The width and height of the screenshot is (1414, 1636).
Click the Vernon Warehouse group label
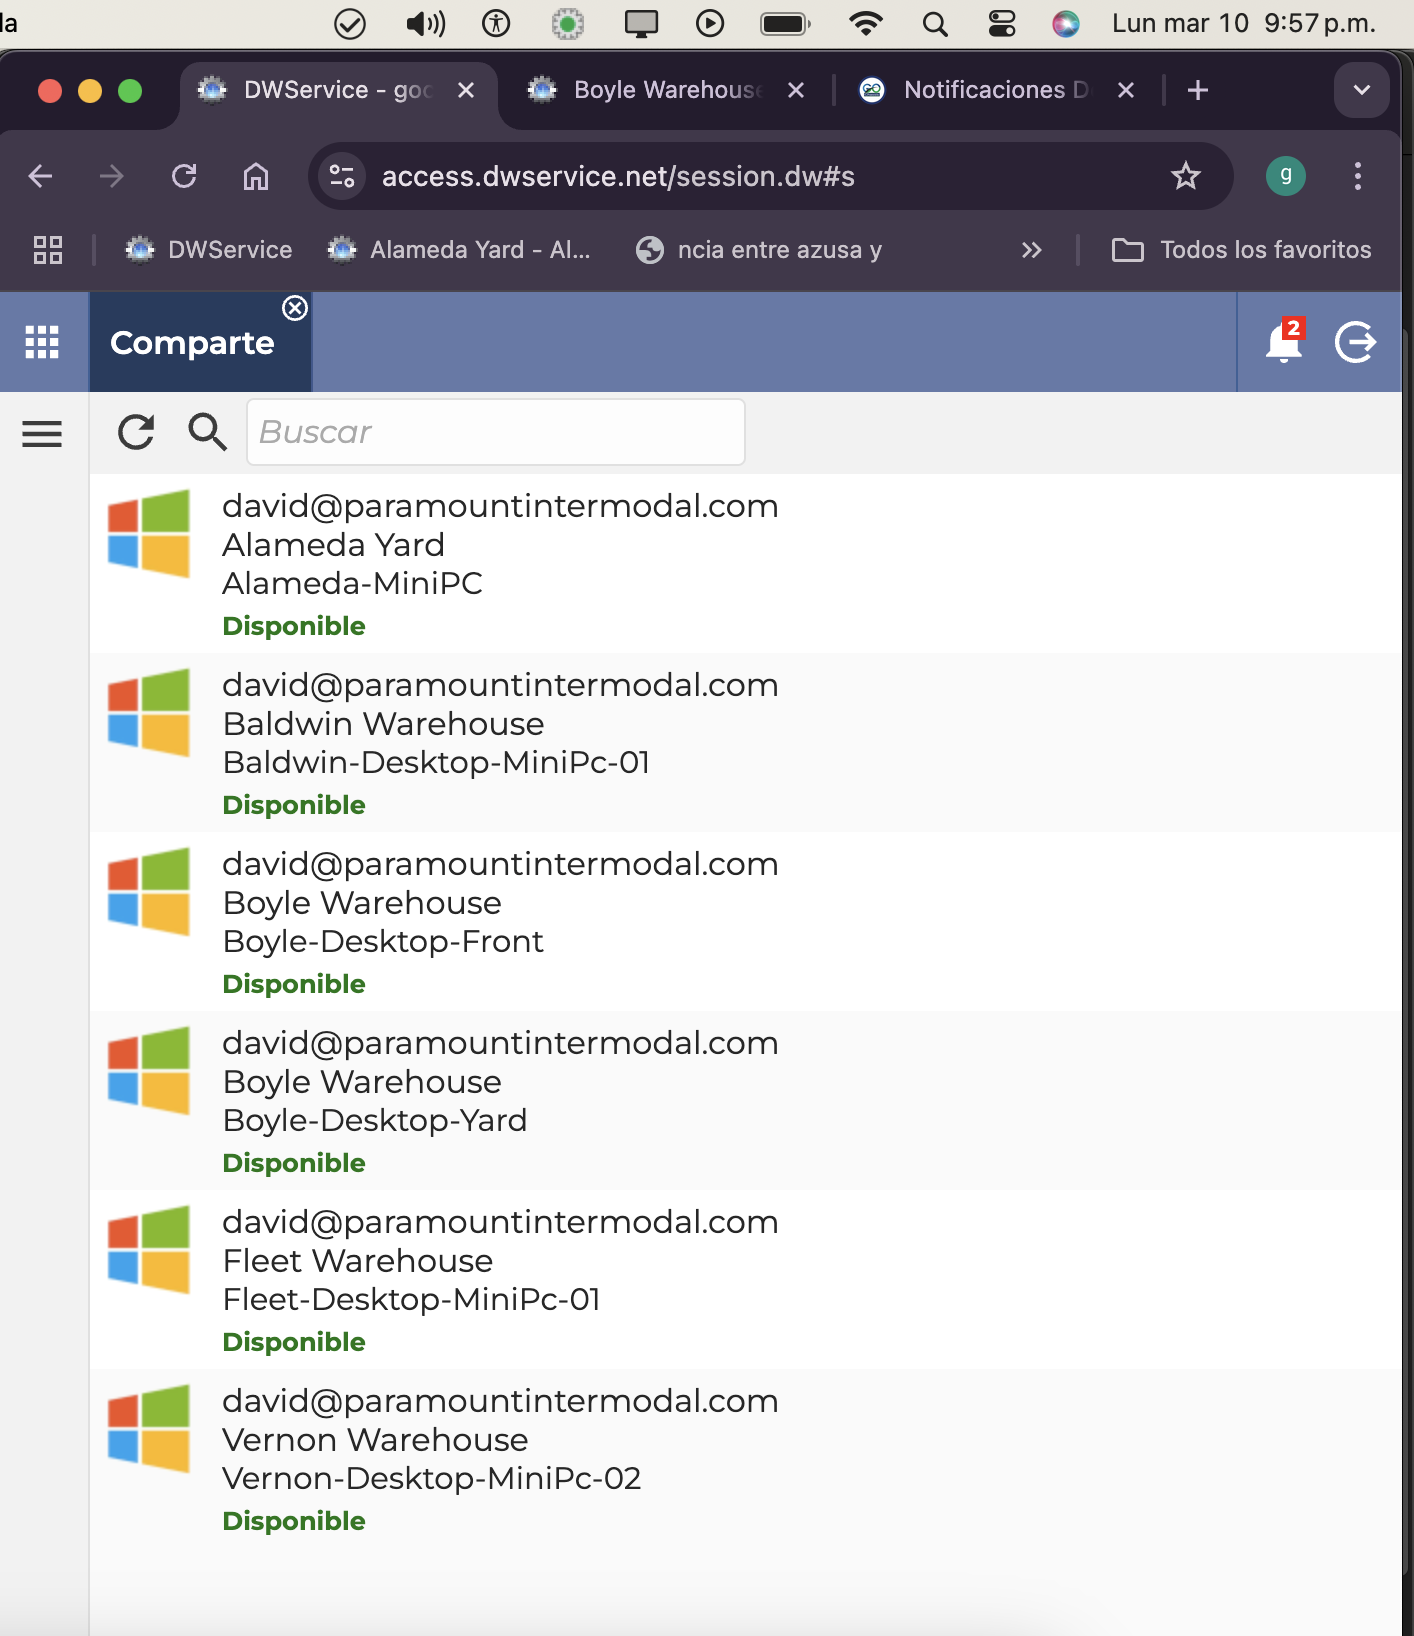(x=375, y=1440)
